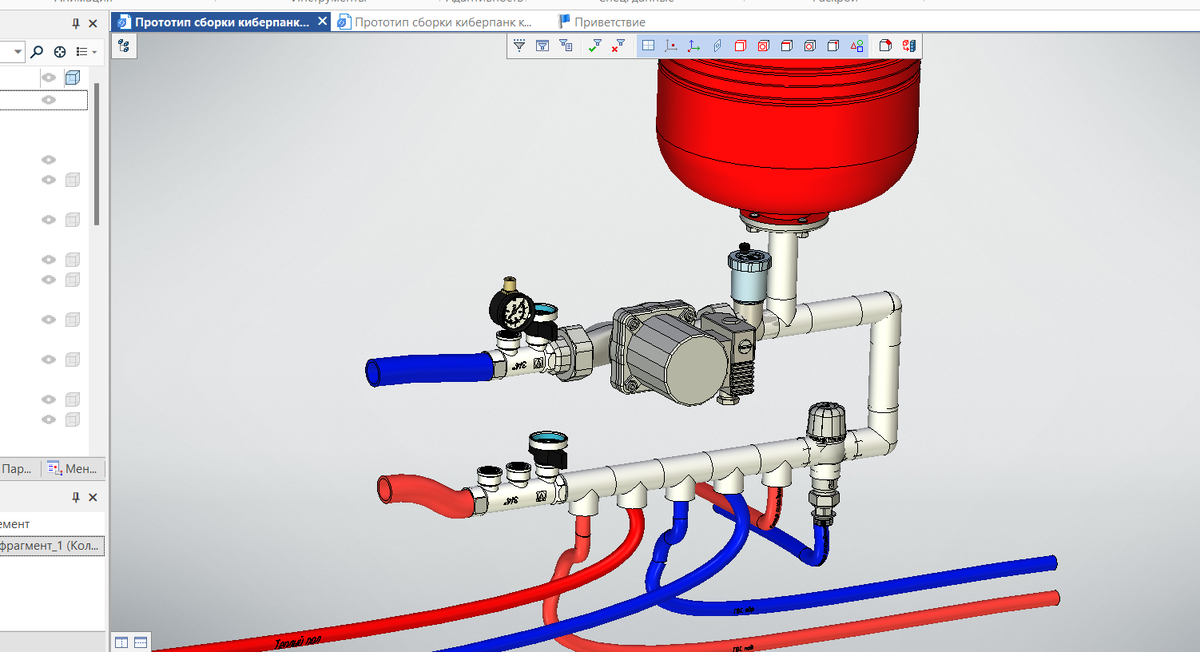Open the selection filter funnel icon
The height and width of the screenshot is (652, 1200).
(x=519, y=46)
